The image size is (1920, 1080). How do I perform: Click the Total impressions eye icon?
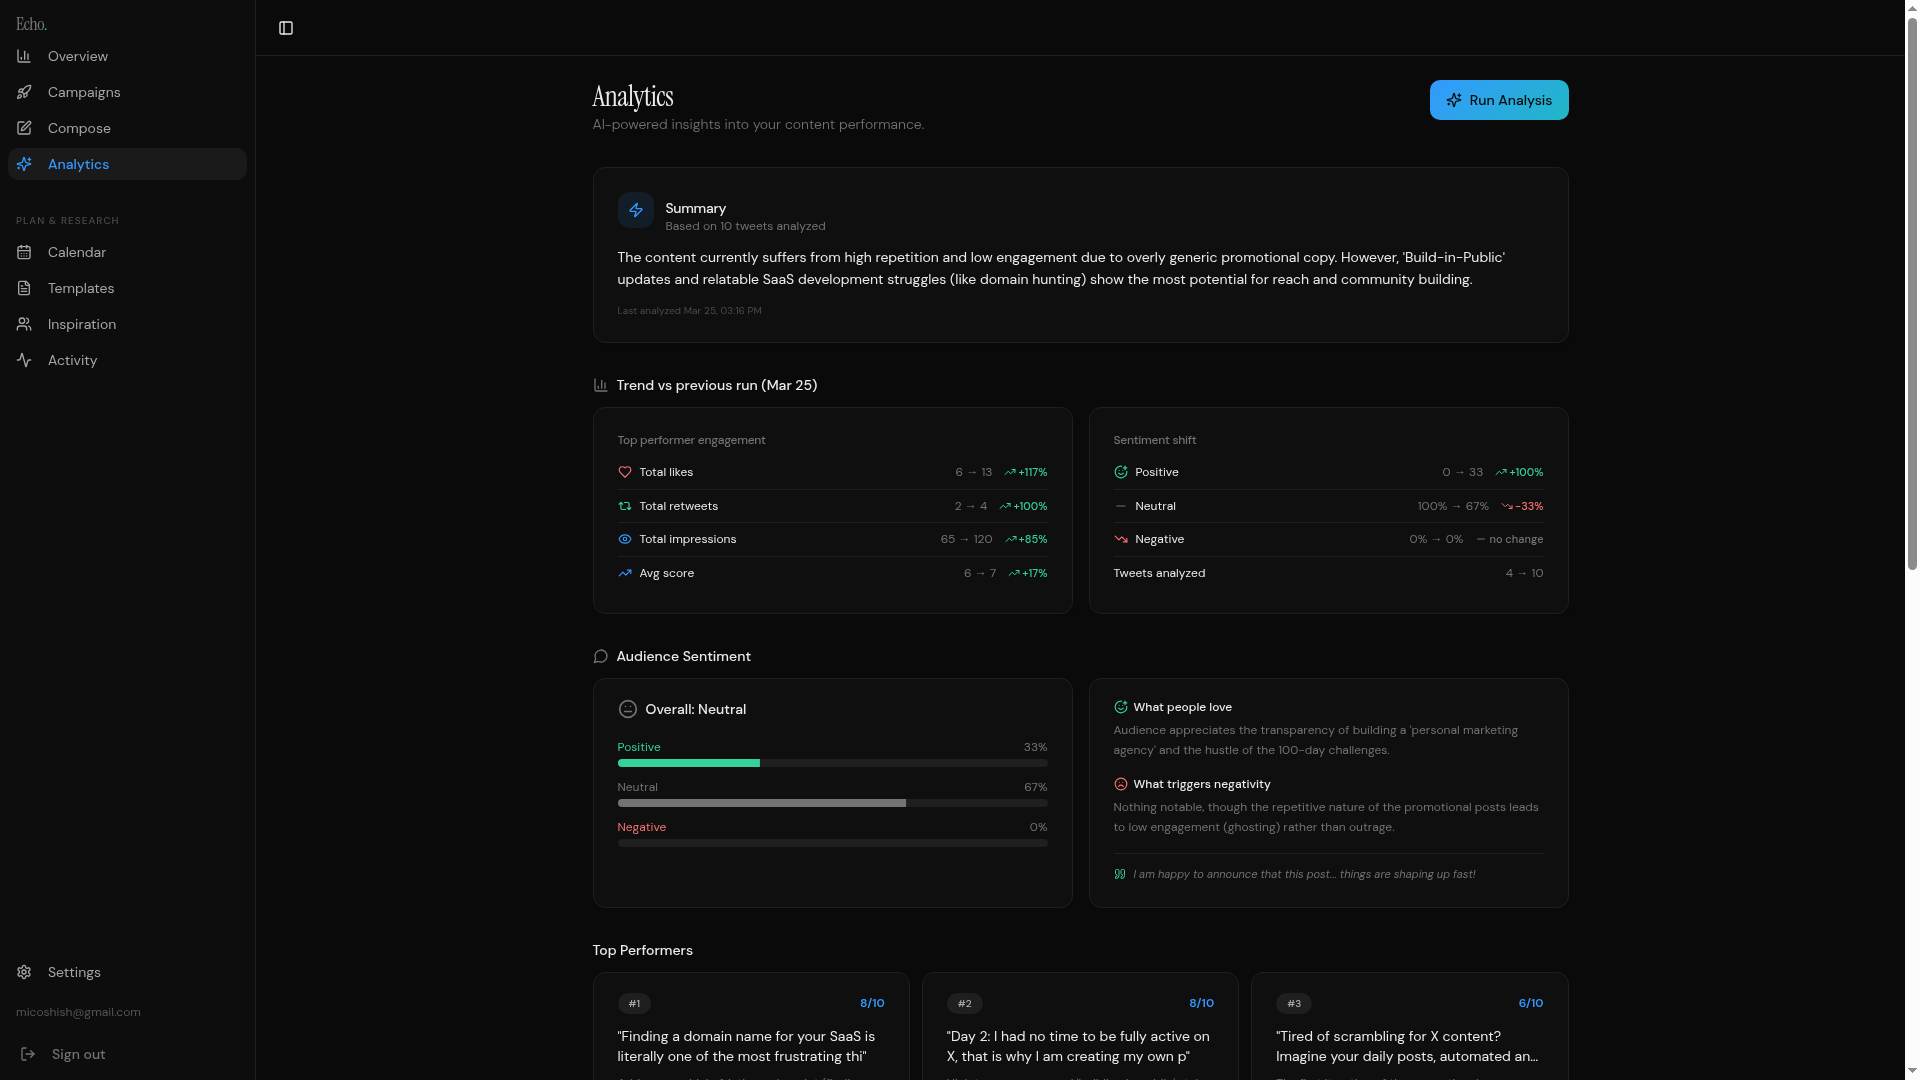tap(625, 539)
